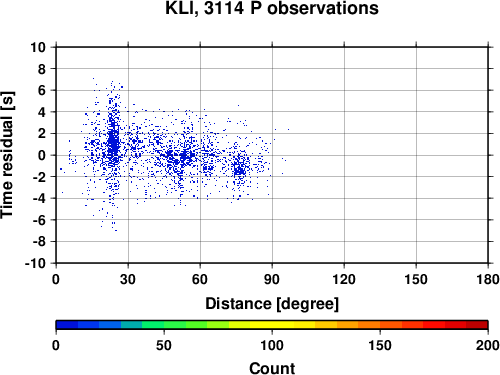Click the y-axis tick label 10
Screen dimensions: 500x375
[38, 47]
